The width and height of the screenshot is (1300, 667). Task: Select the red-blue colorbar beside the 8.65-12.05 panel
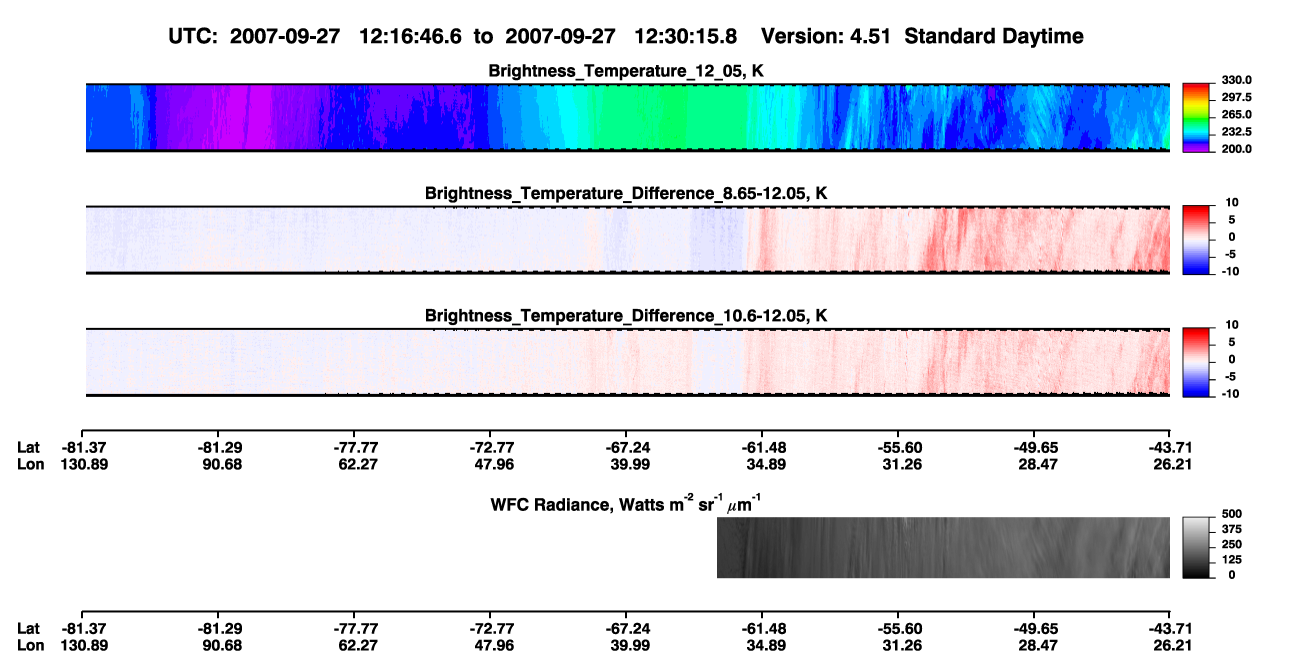(x=1197, y=240)
